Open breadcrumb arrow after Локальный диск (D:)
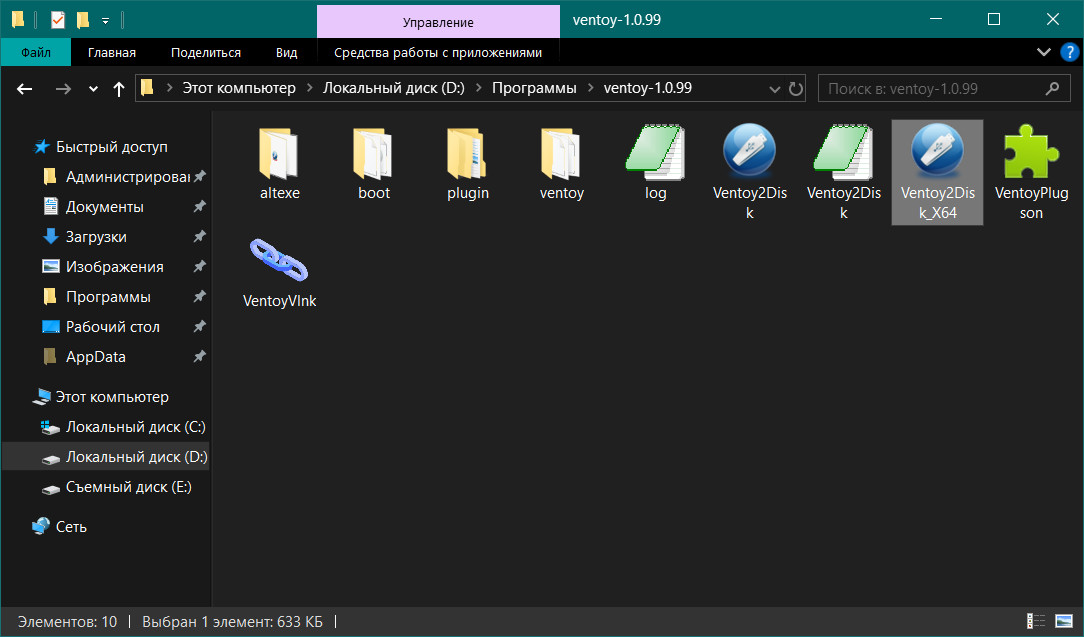The width and height of the screenshot is (1084, 637). tap(478, 89)
